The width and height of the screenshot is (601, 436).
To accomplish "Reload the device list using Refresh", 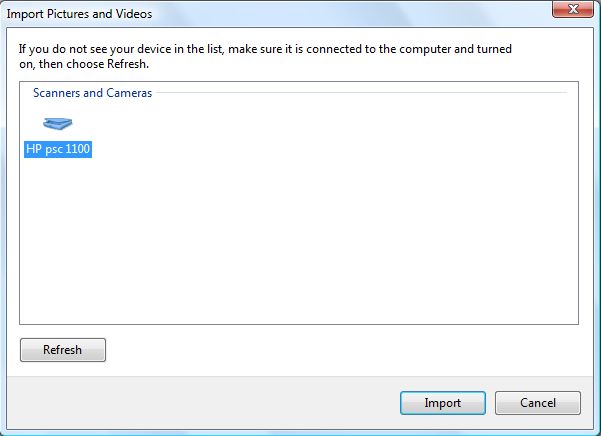I will click(x=63, y=350).
